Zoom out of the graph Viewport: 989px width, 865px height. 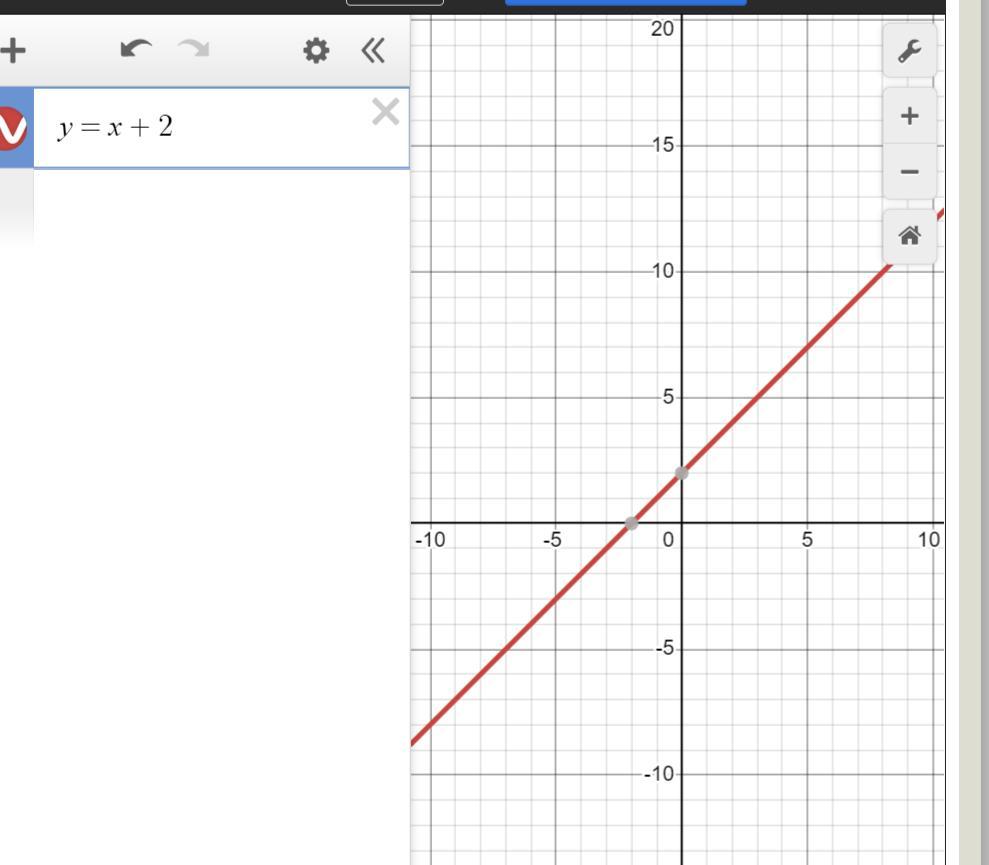[x=910, y=172]
